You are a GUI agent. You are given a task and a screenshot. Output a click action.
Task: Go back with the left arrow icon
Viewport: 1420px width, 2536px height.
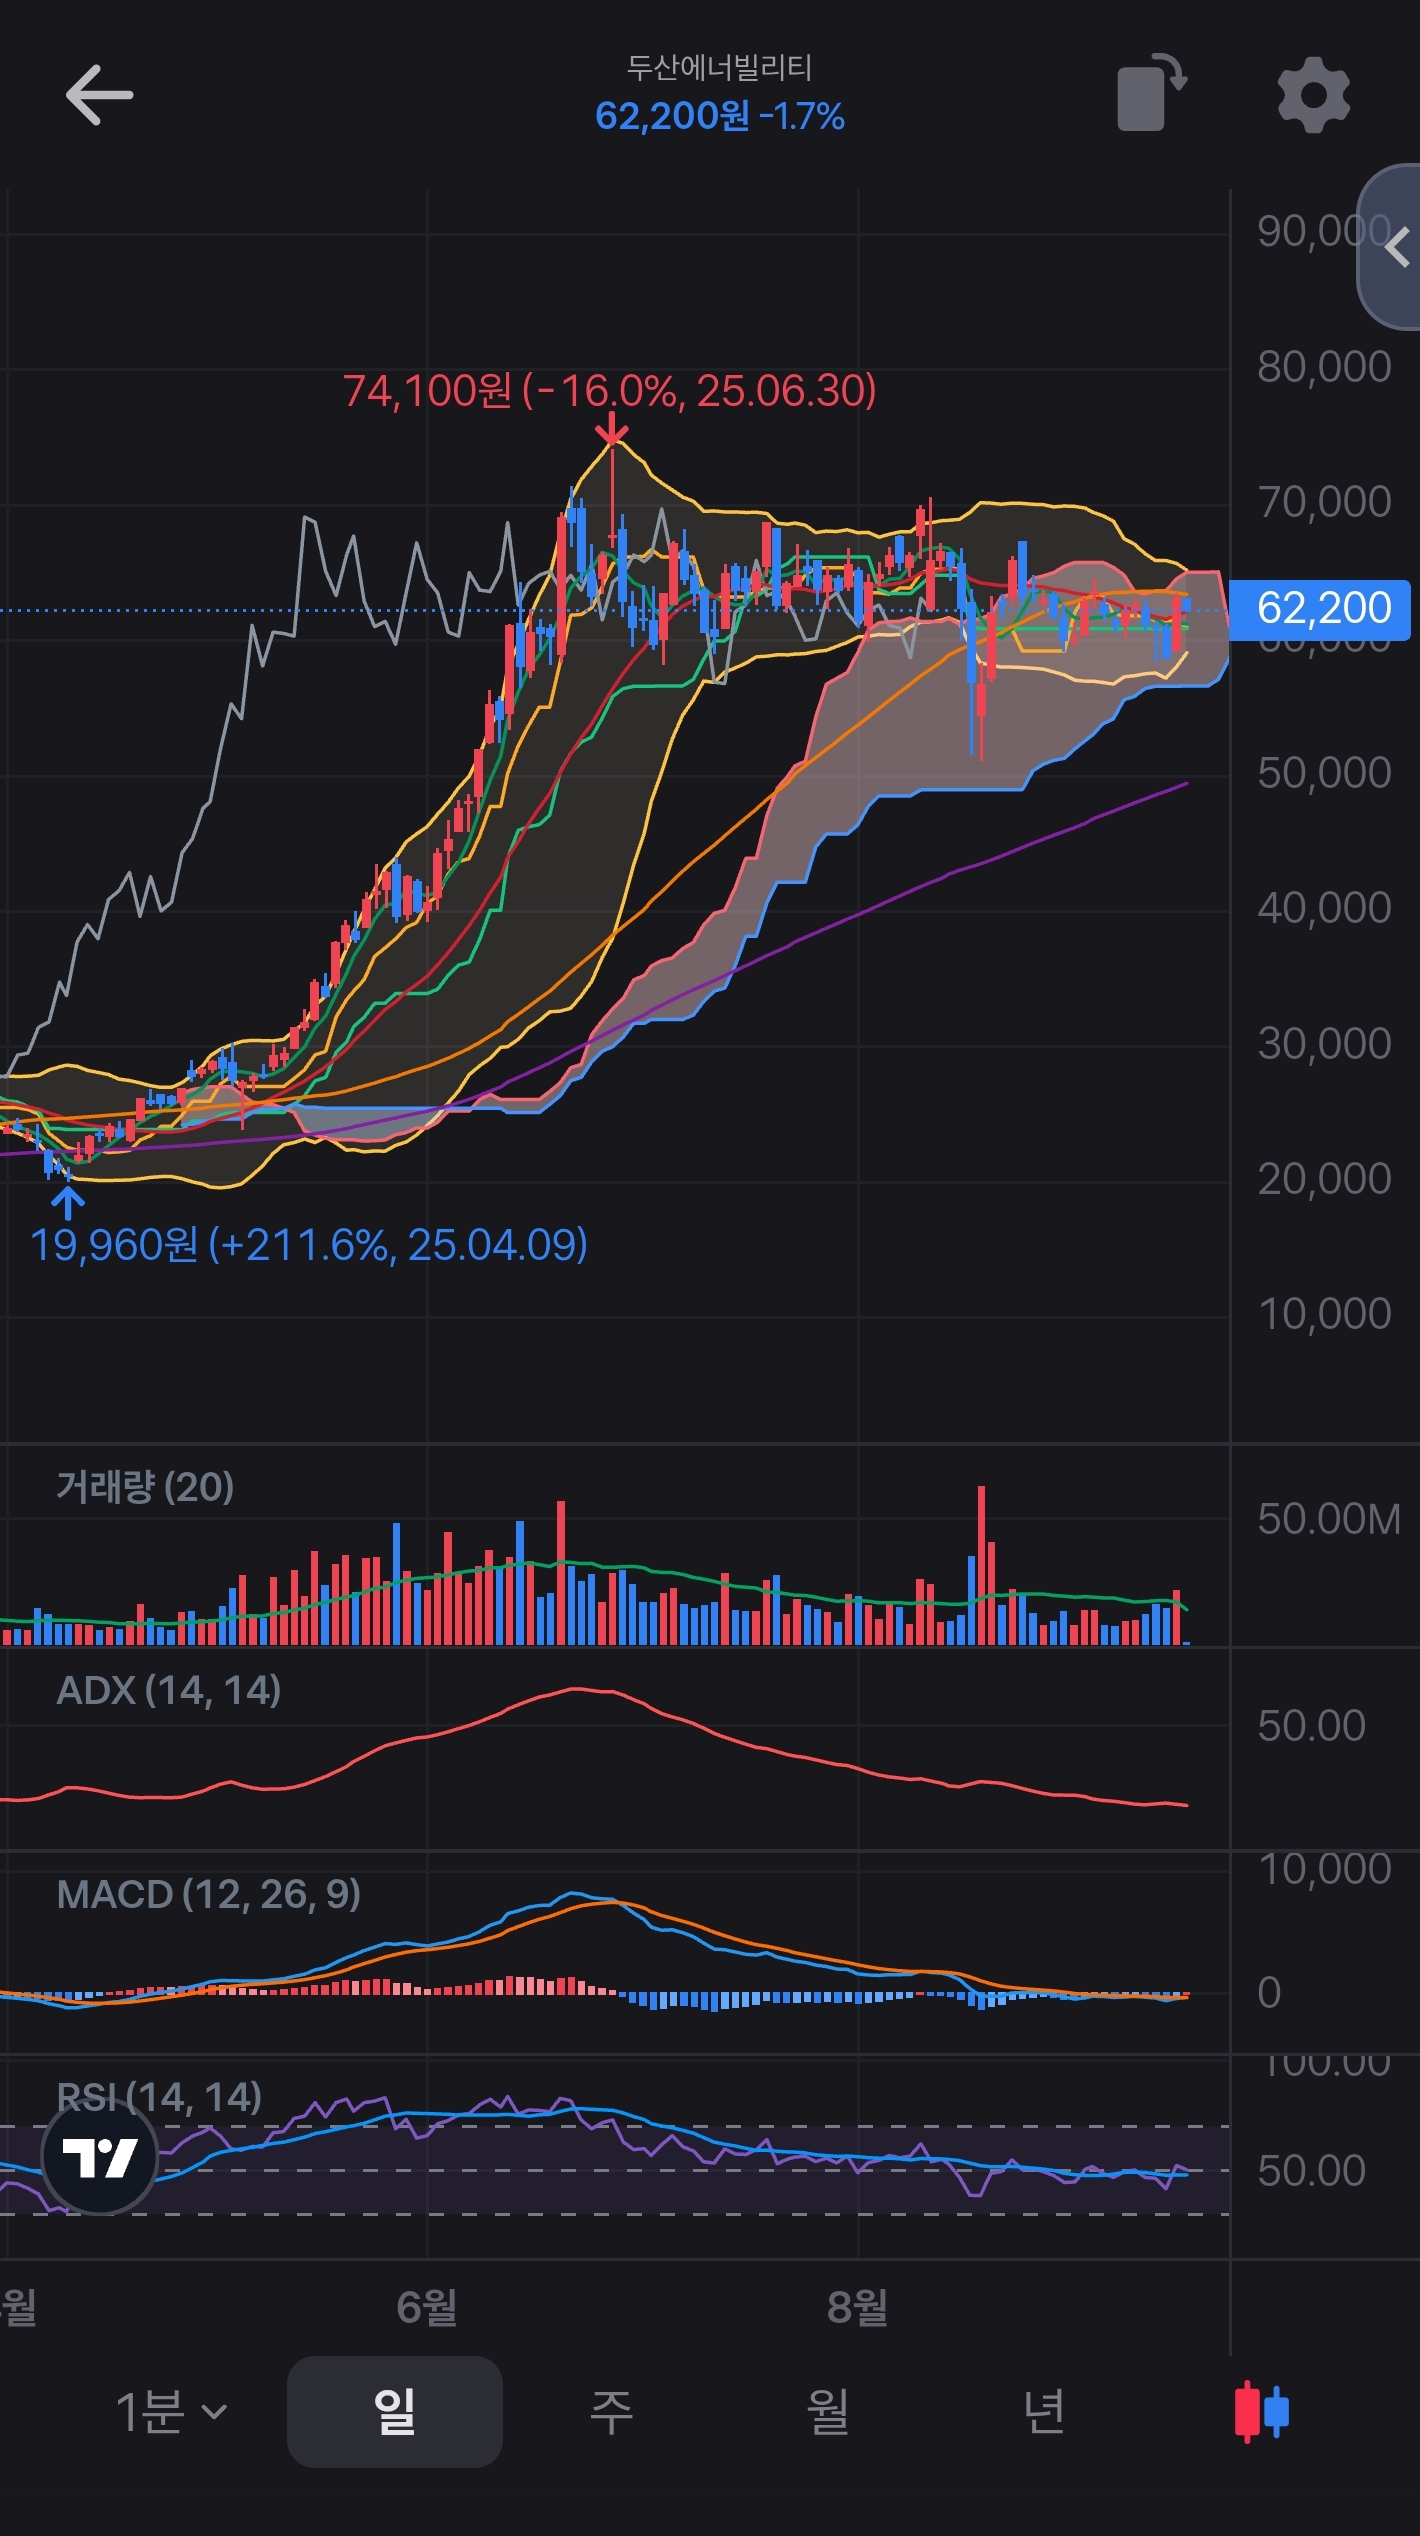click(x=99, y=95)
